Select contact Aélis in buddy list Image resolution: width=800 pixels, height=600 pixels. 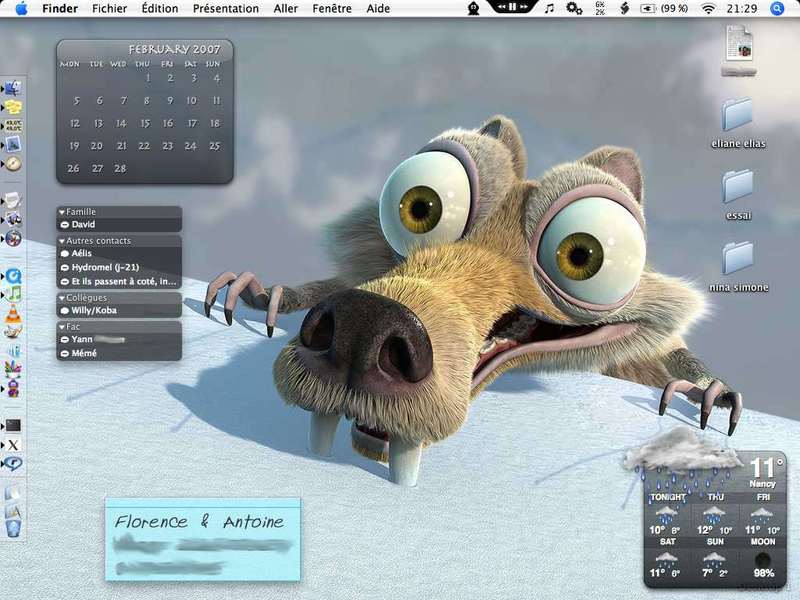119,254
